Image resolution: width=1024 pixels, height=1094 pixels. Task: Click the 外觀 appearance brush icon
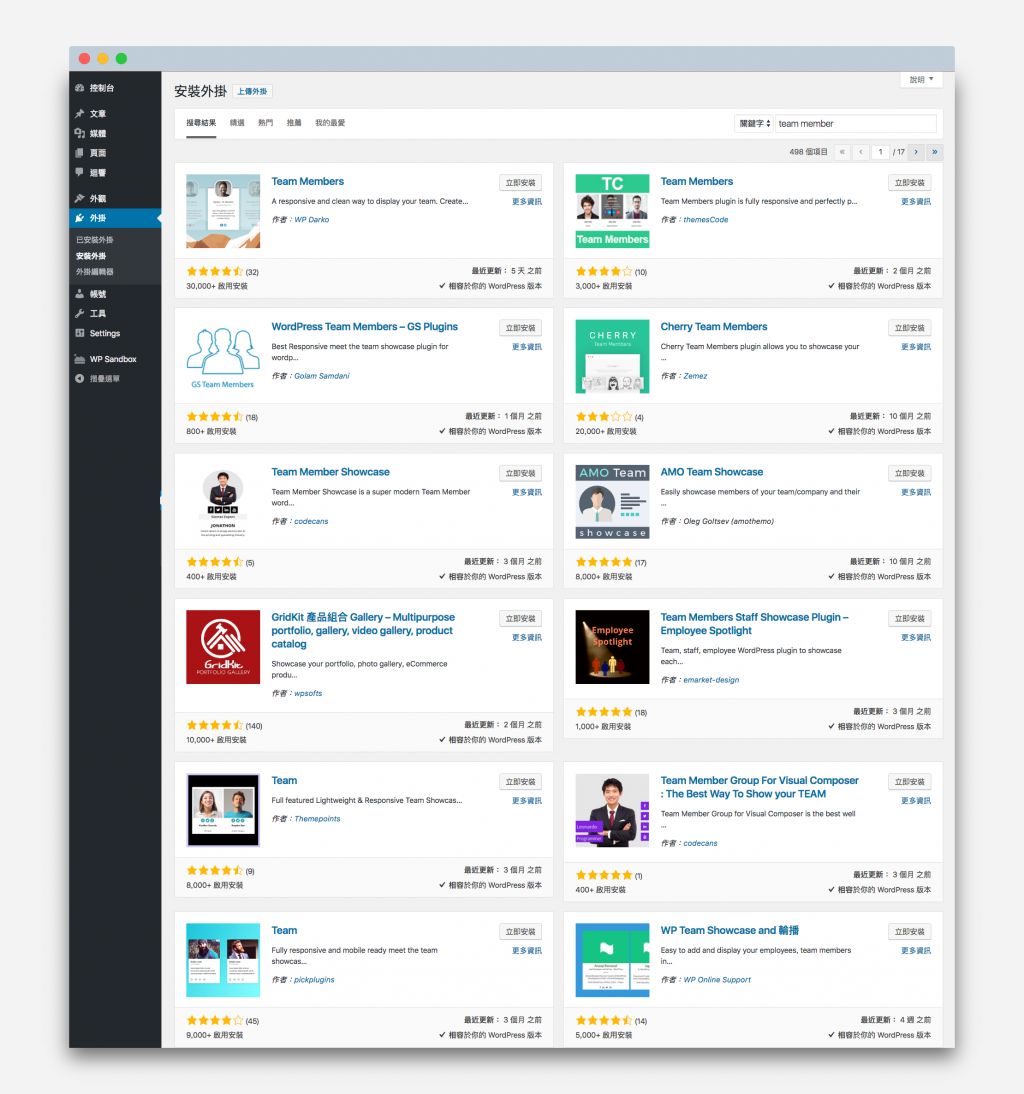point(80,198)
